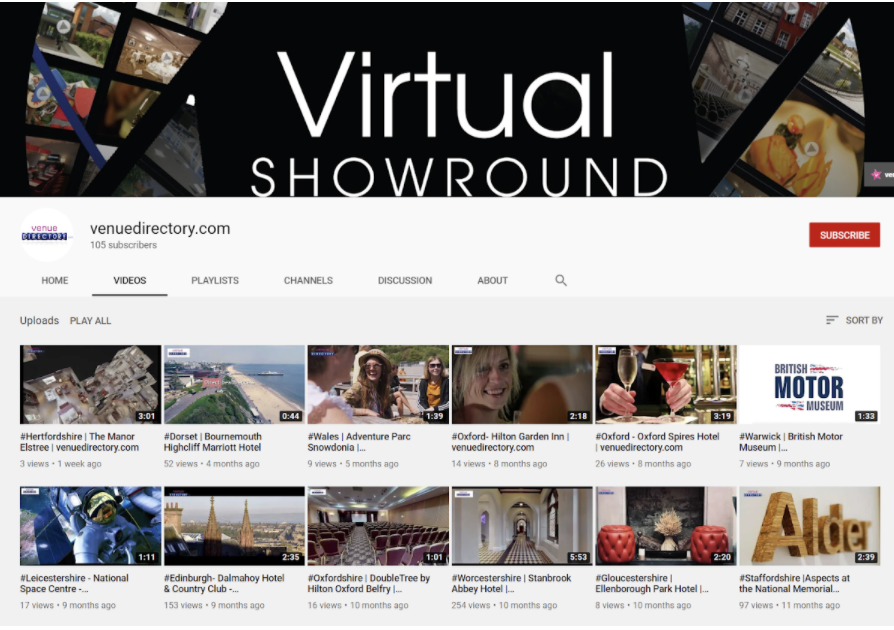Open the Stanbrook Abbey Hotel corridor thumbnail
894x630 pixels.
tap(522, 526)
